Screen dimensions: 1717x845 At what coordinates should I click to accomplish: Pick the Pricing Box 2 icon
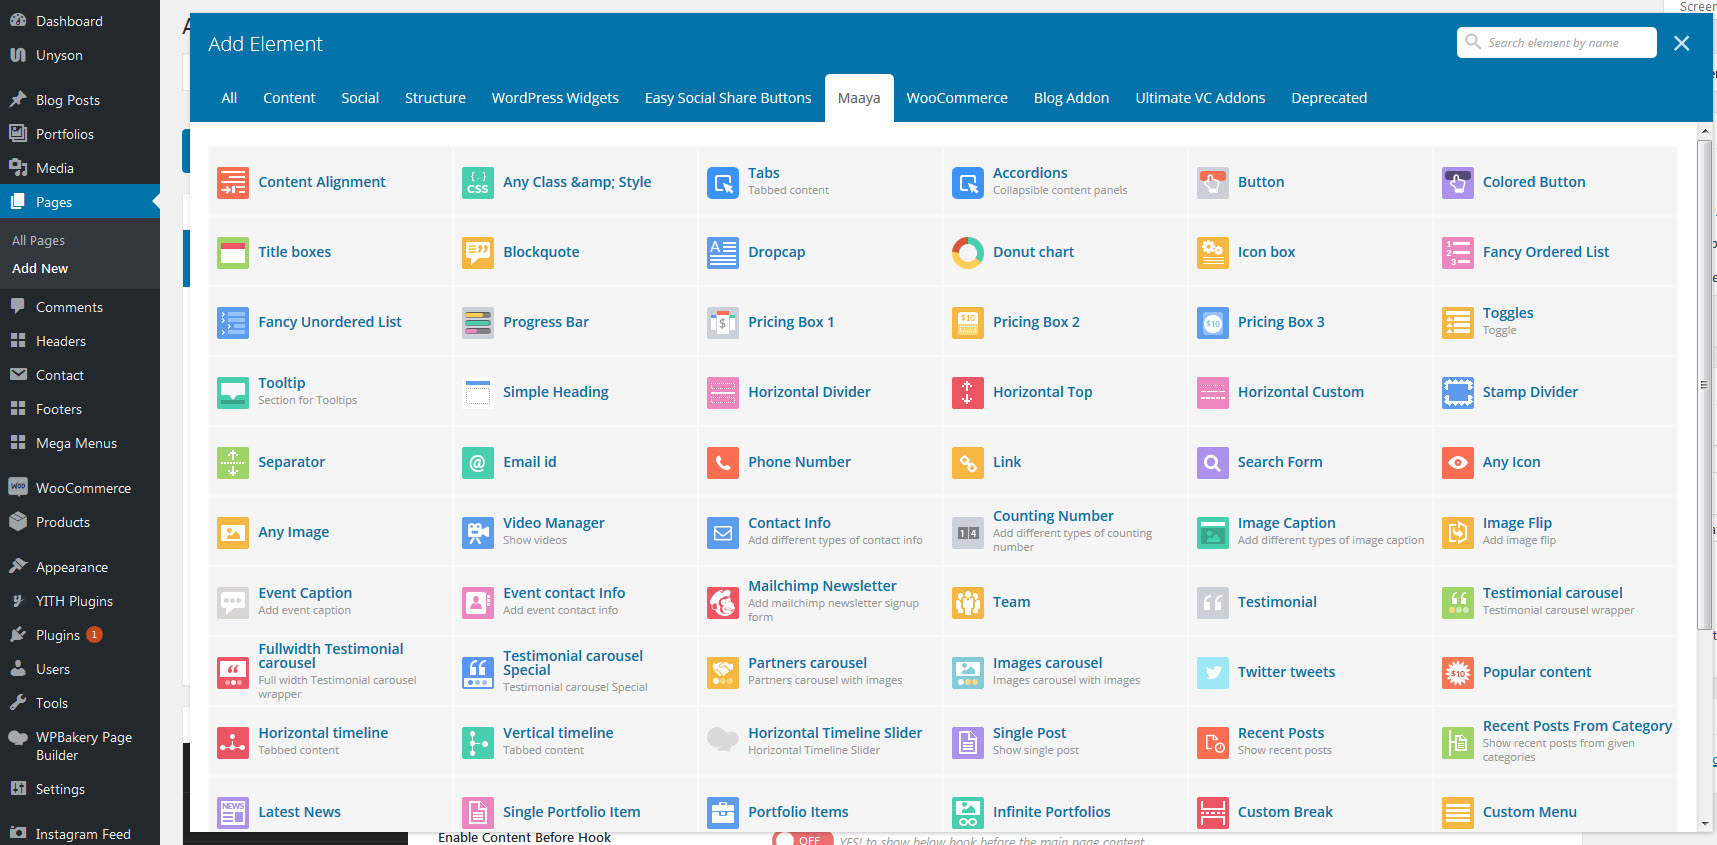(968, 323)
